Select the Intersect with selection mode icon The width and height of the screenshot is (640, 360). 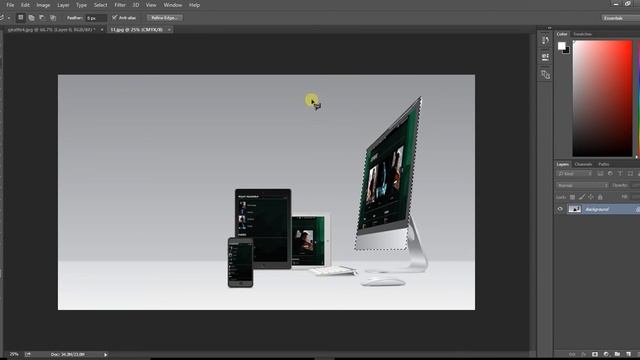[x=53, y=18]
